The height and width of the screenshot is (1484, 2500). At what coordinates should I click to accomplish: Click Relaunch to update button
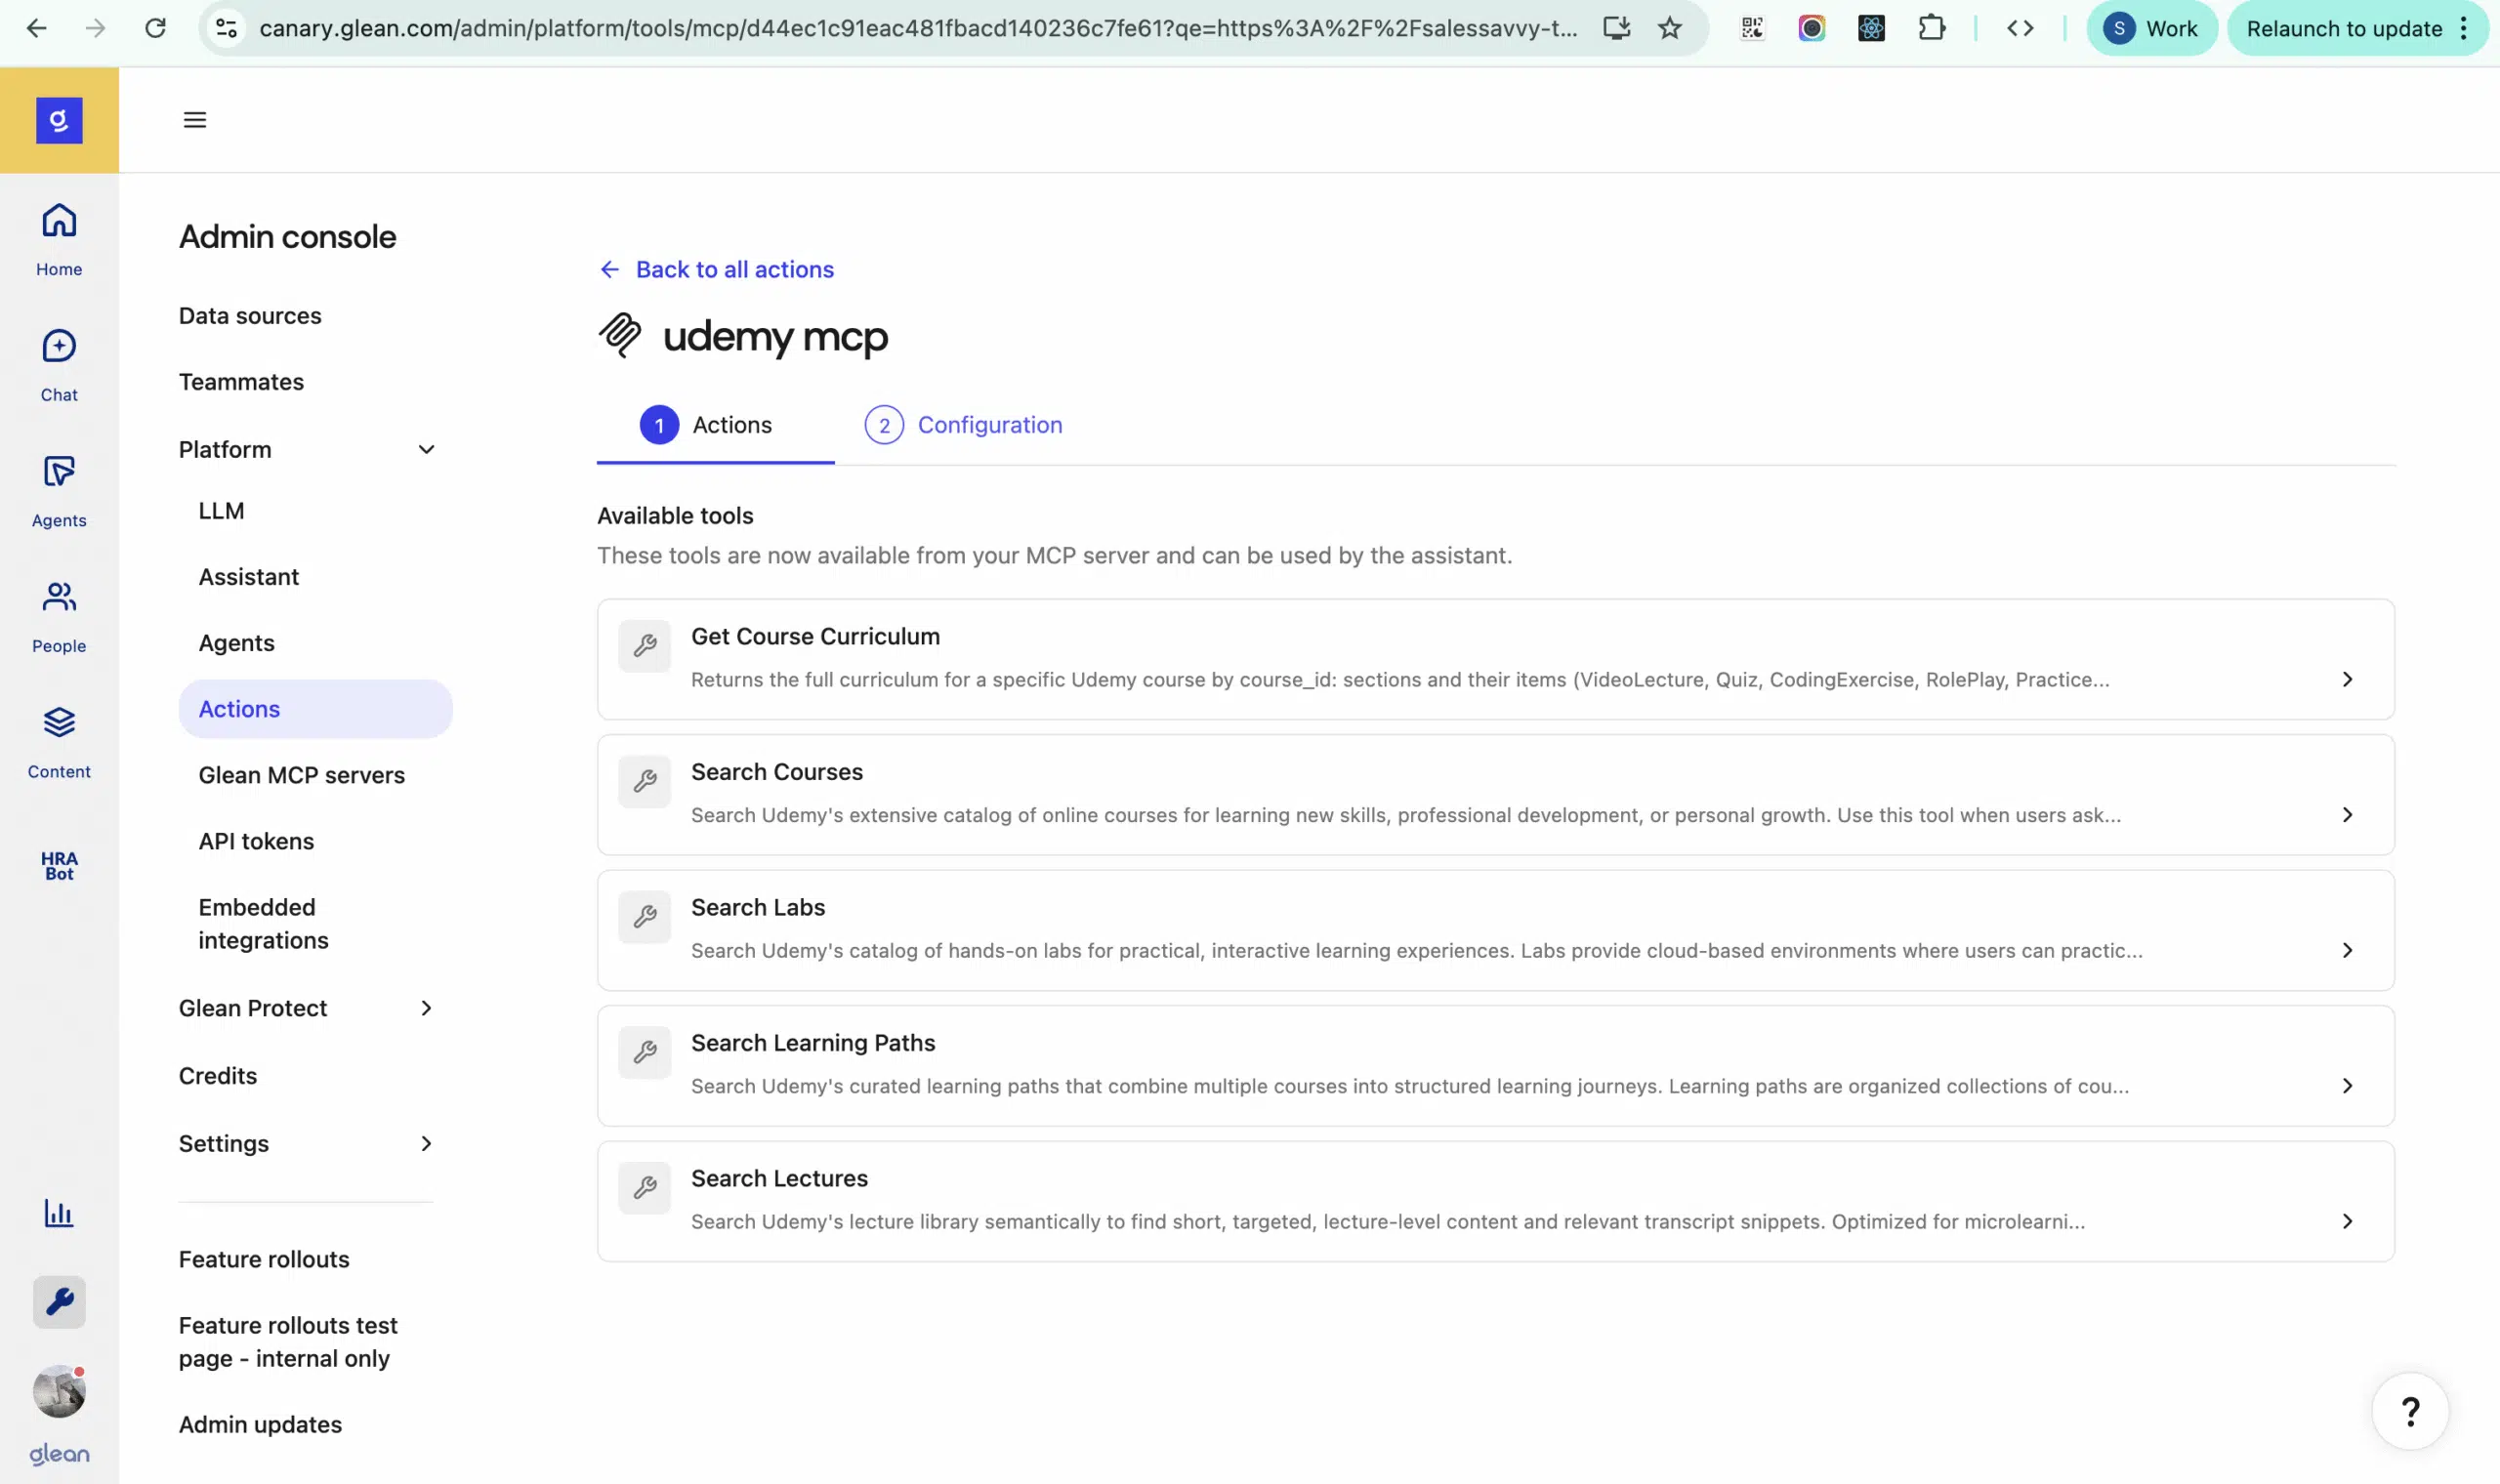2344,28
